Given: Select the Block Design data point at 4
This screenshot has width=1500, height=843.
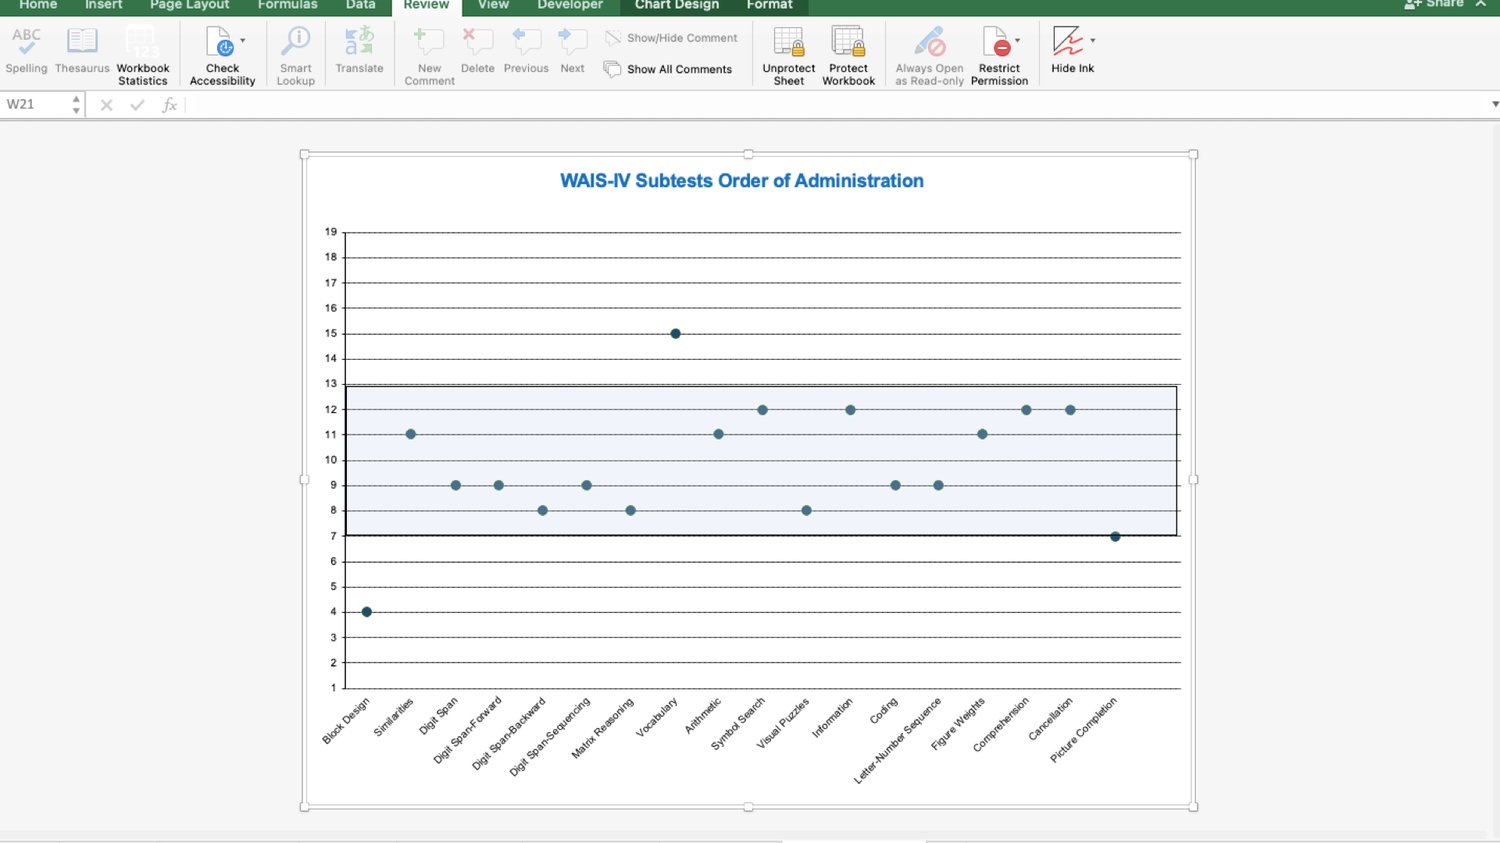Looking at the screenshot, I should click(x=367, y=612).
